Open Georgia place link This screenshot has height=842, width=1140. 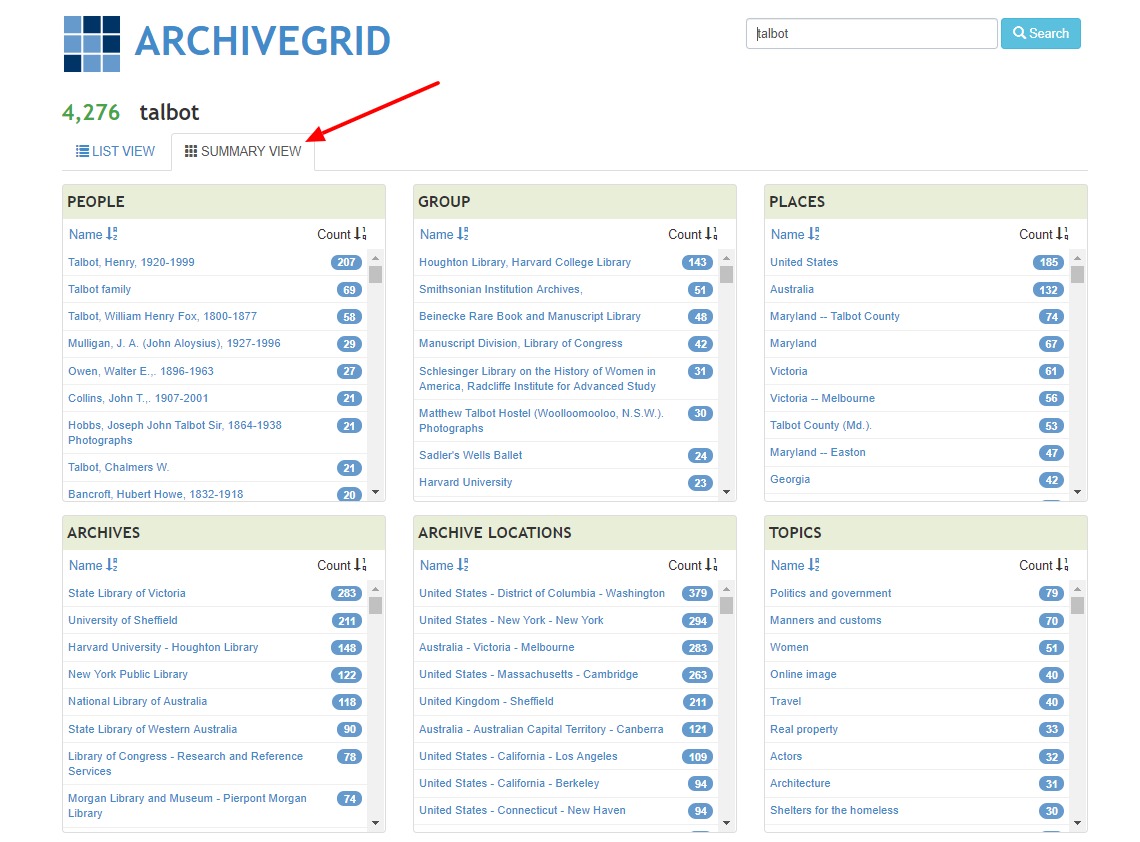pos(790,479)
